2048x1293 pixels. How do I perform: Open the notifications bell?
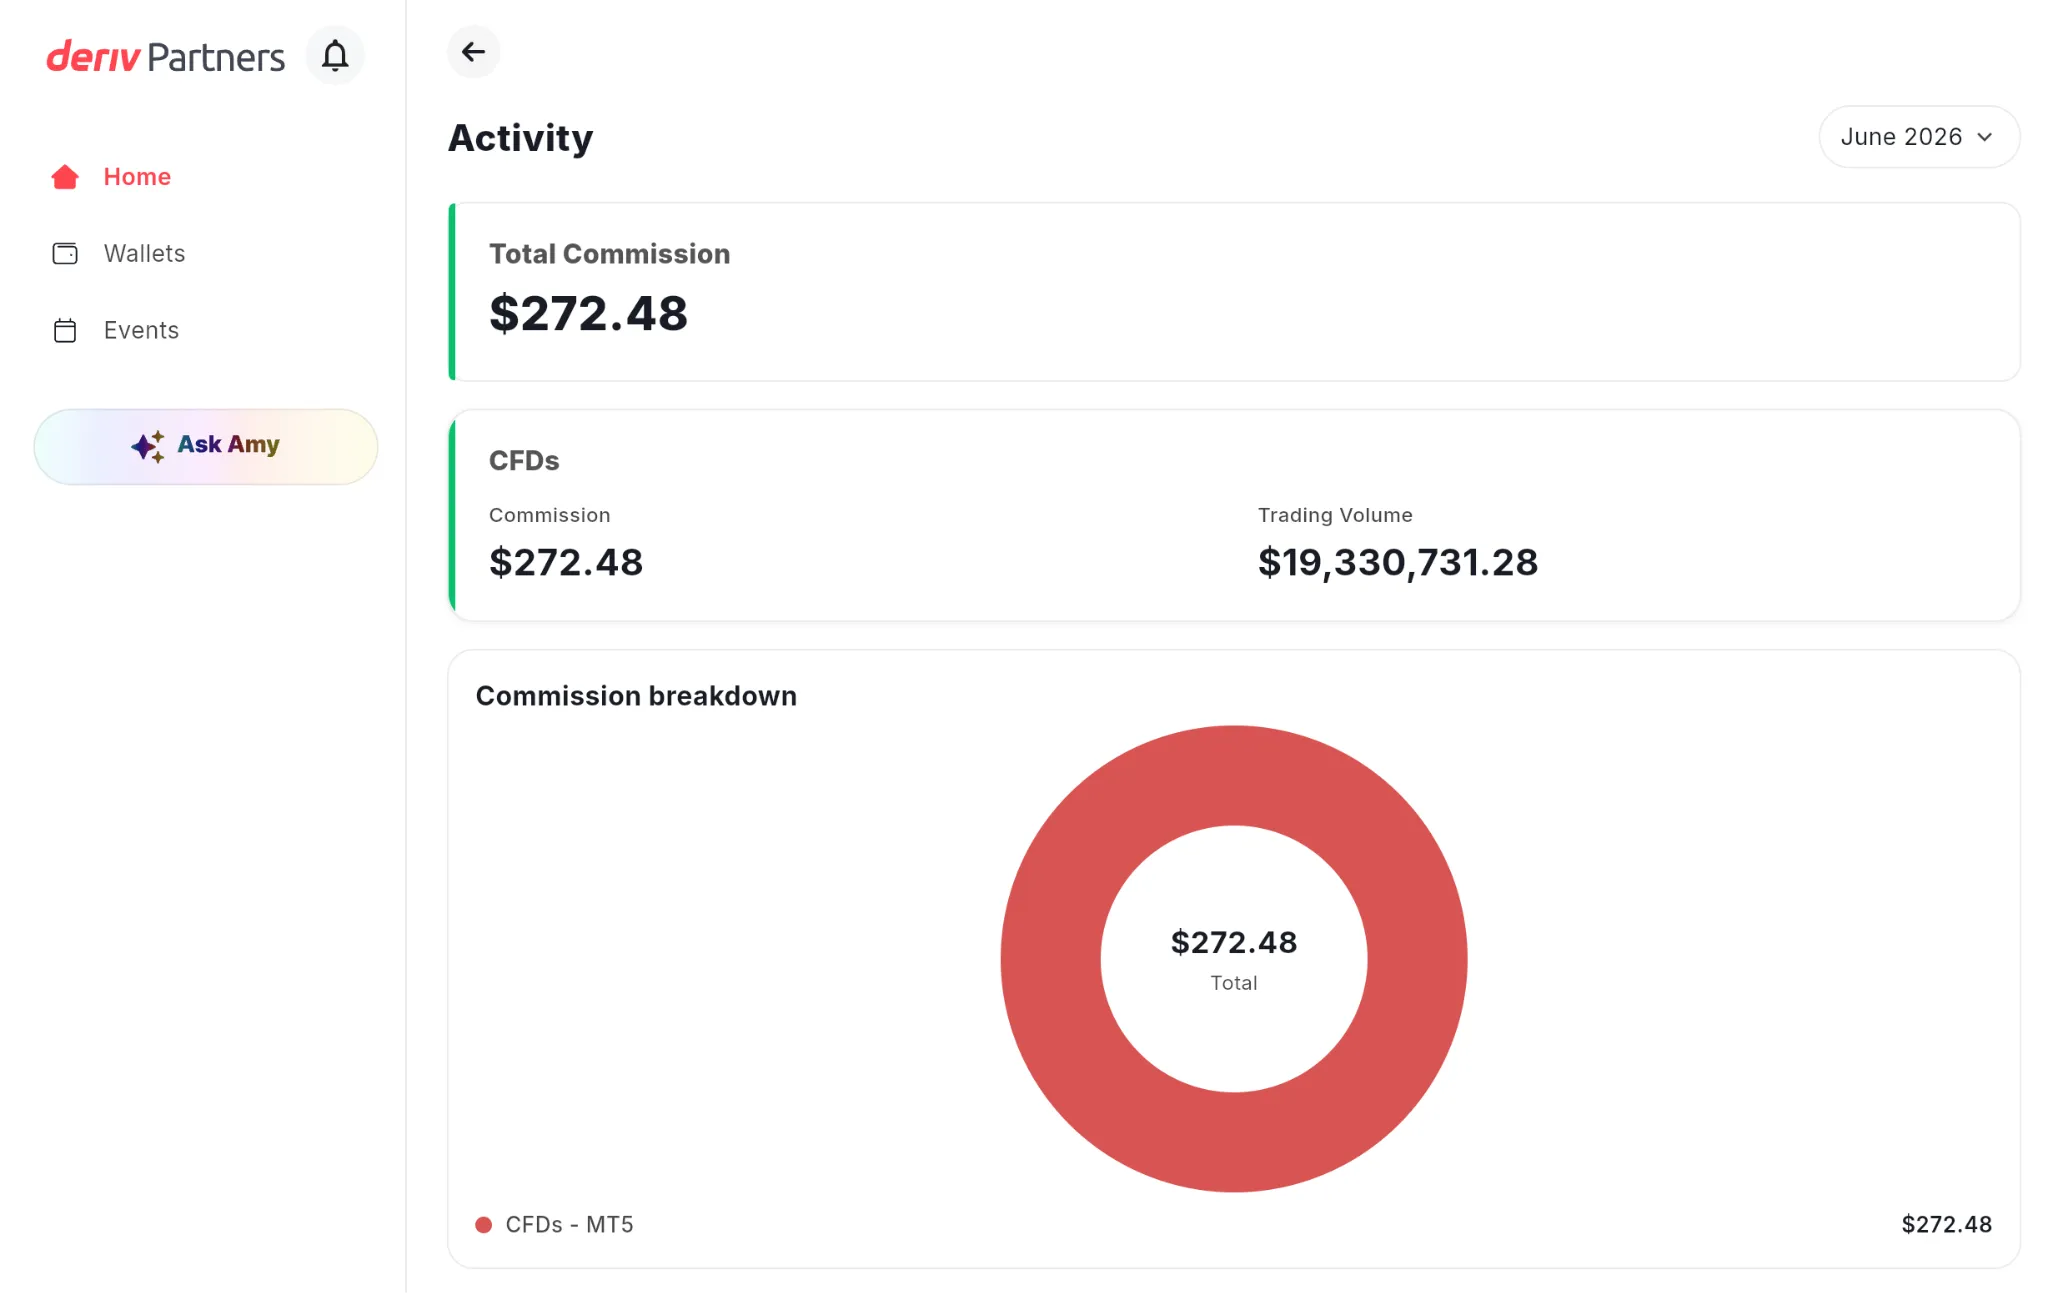click(335, 55)
